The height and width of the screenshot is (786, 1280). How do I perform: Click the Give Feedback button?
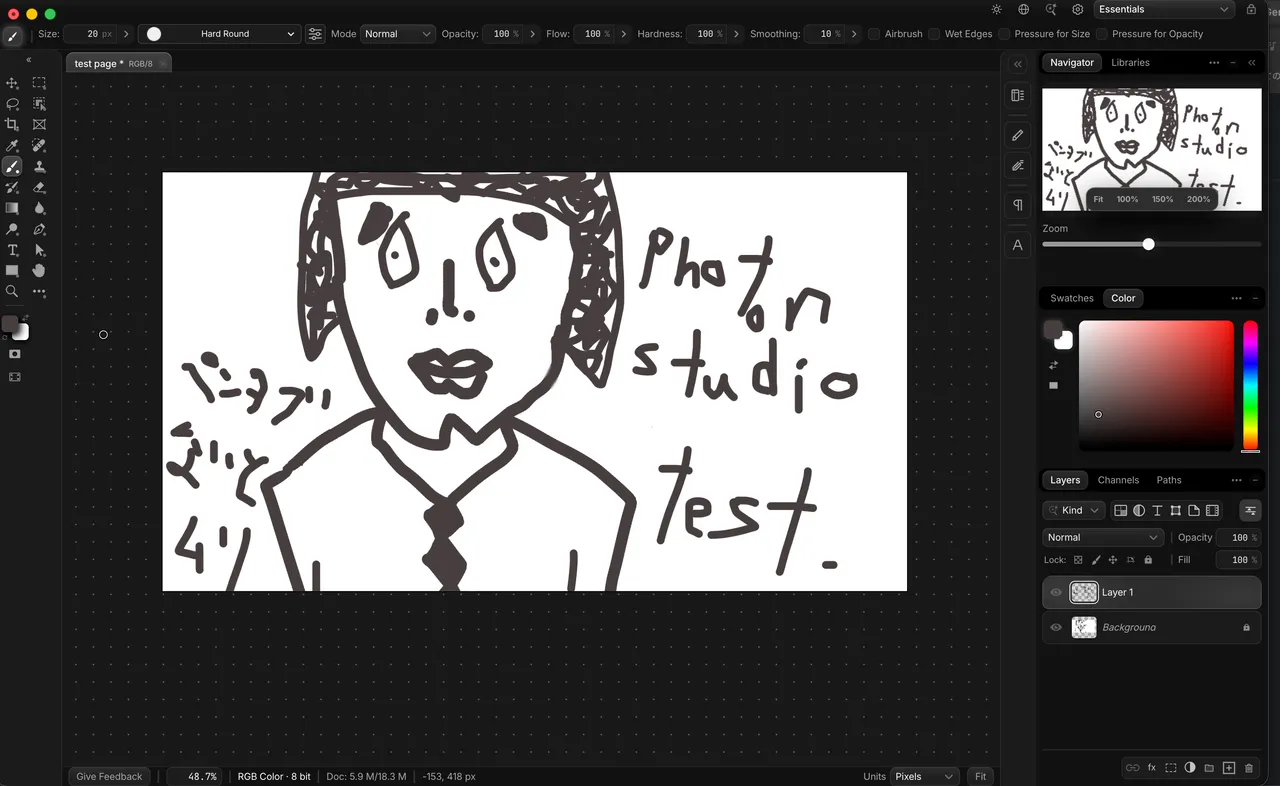tap(109, 776)
